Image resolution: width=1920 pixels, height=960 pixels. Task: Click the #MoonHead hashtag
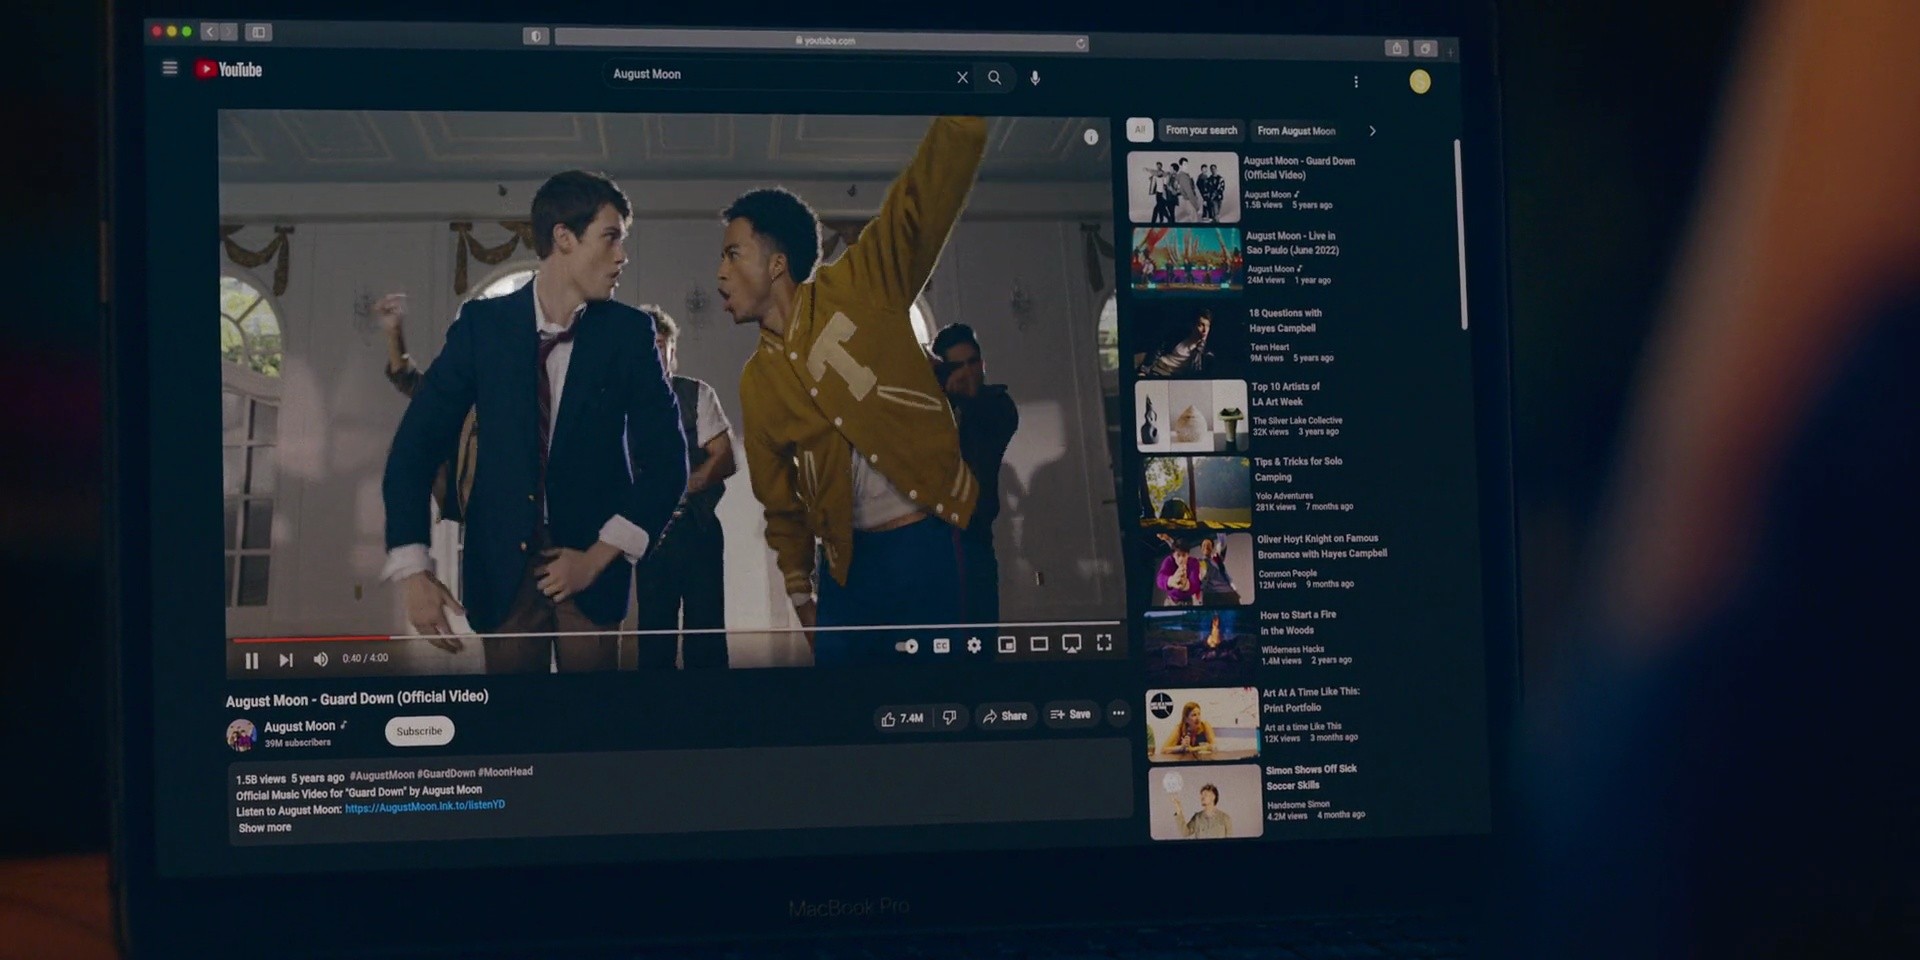click(x=505, y=772)
